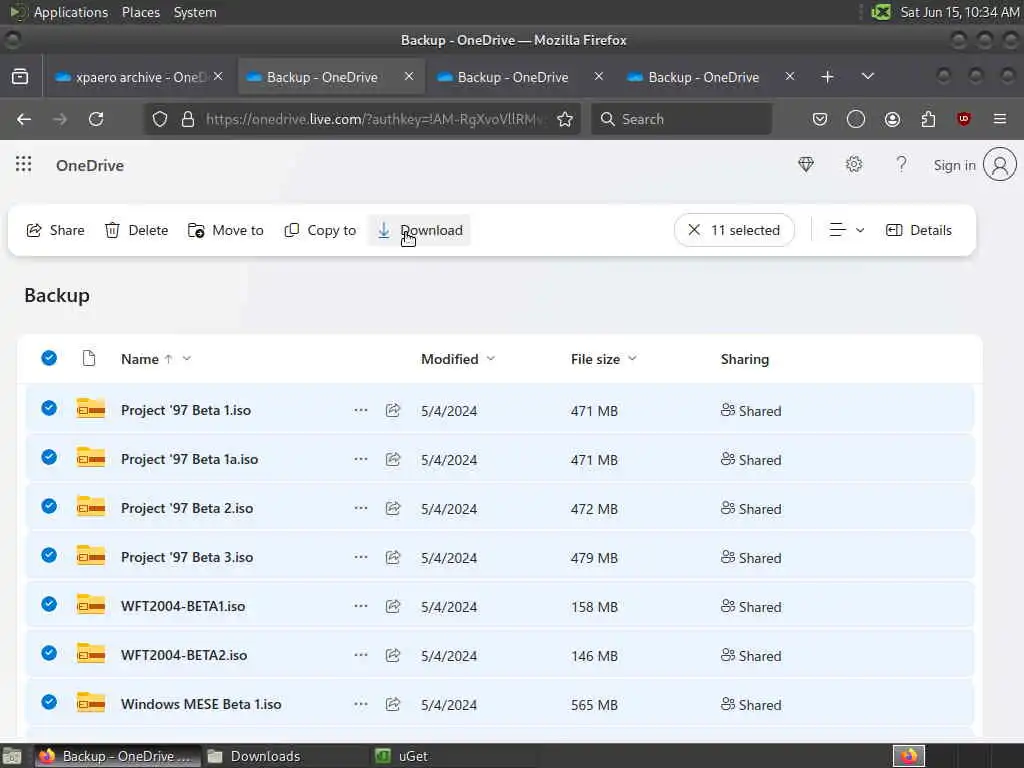Click the clock showing Sat Jun 15

959,12
